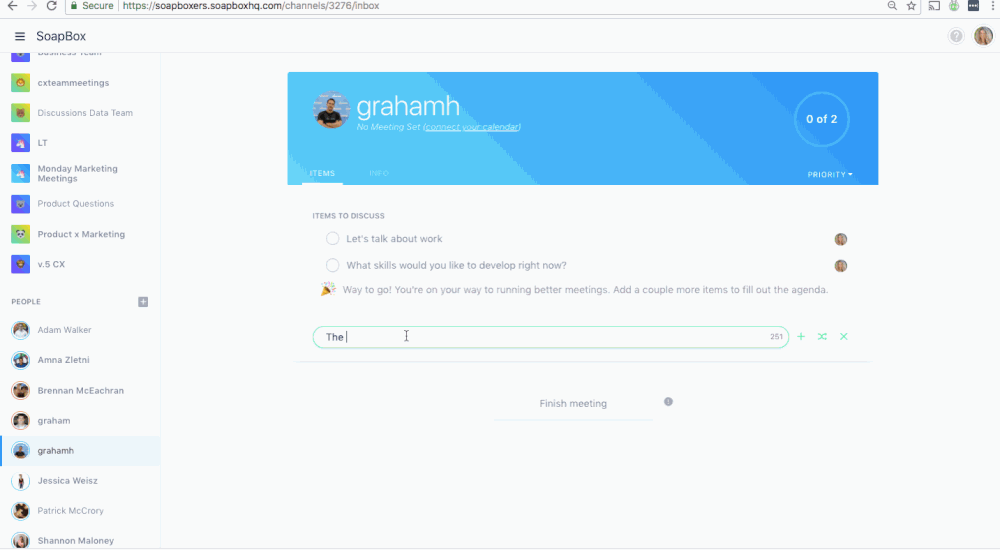The width and height of the screenshot is (1000, 550).
Task: Cancel the new item with the X icon
Action: coord(843,336)
